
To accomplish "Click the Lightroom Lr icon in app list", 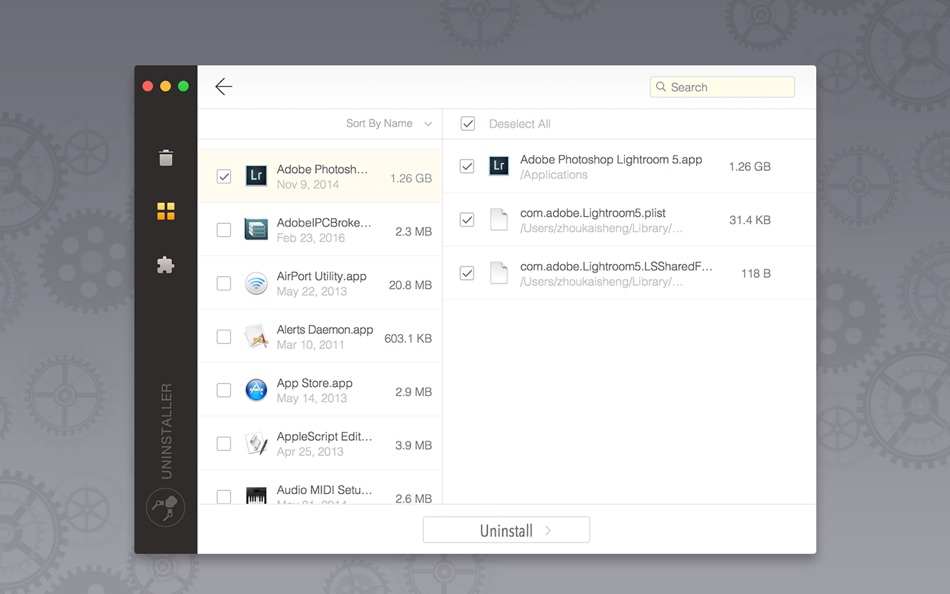I will click(256, 176).
